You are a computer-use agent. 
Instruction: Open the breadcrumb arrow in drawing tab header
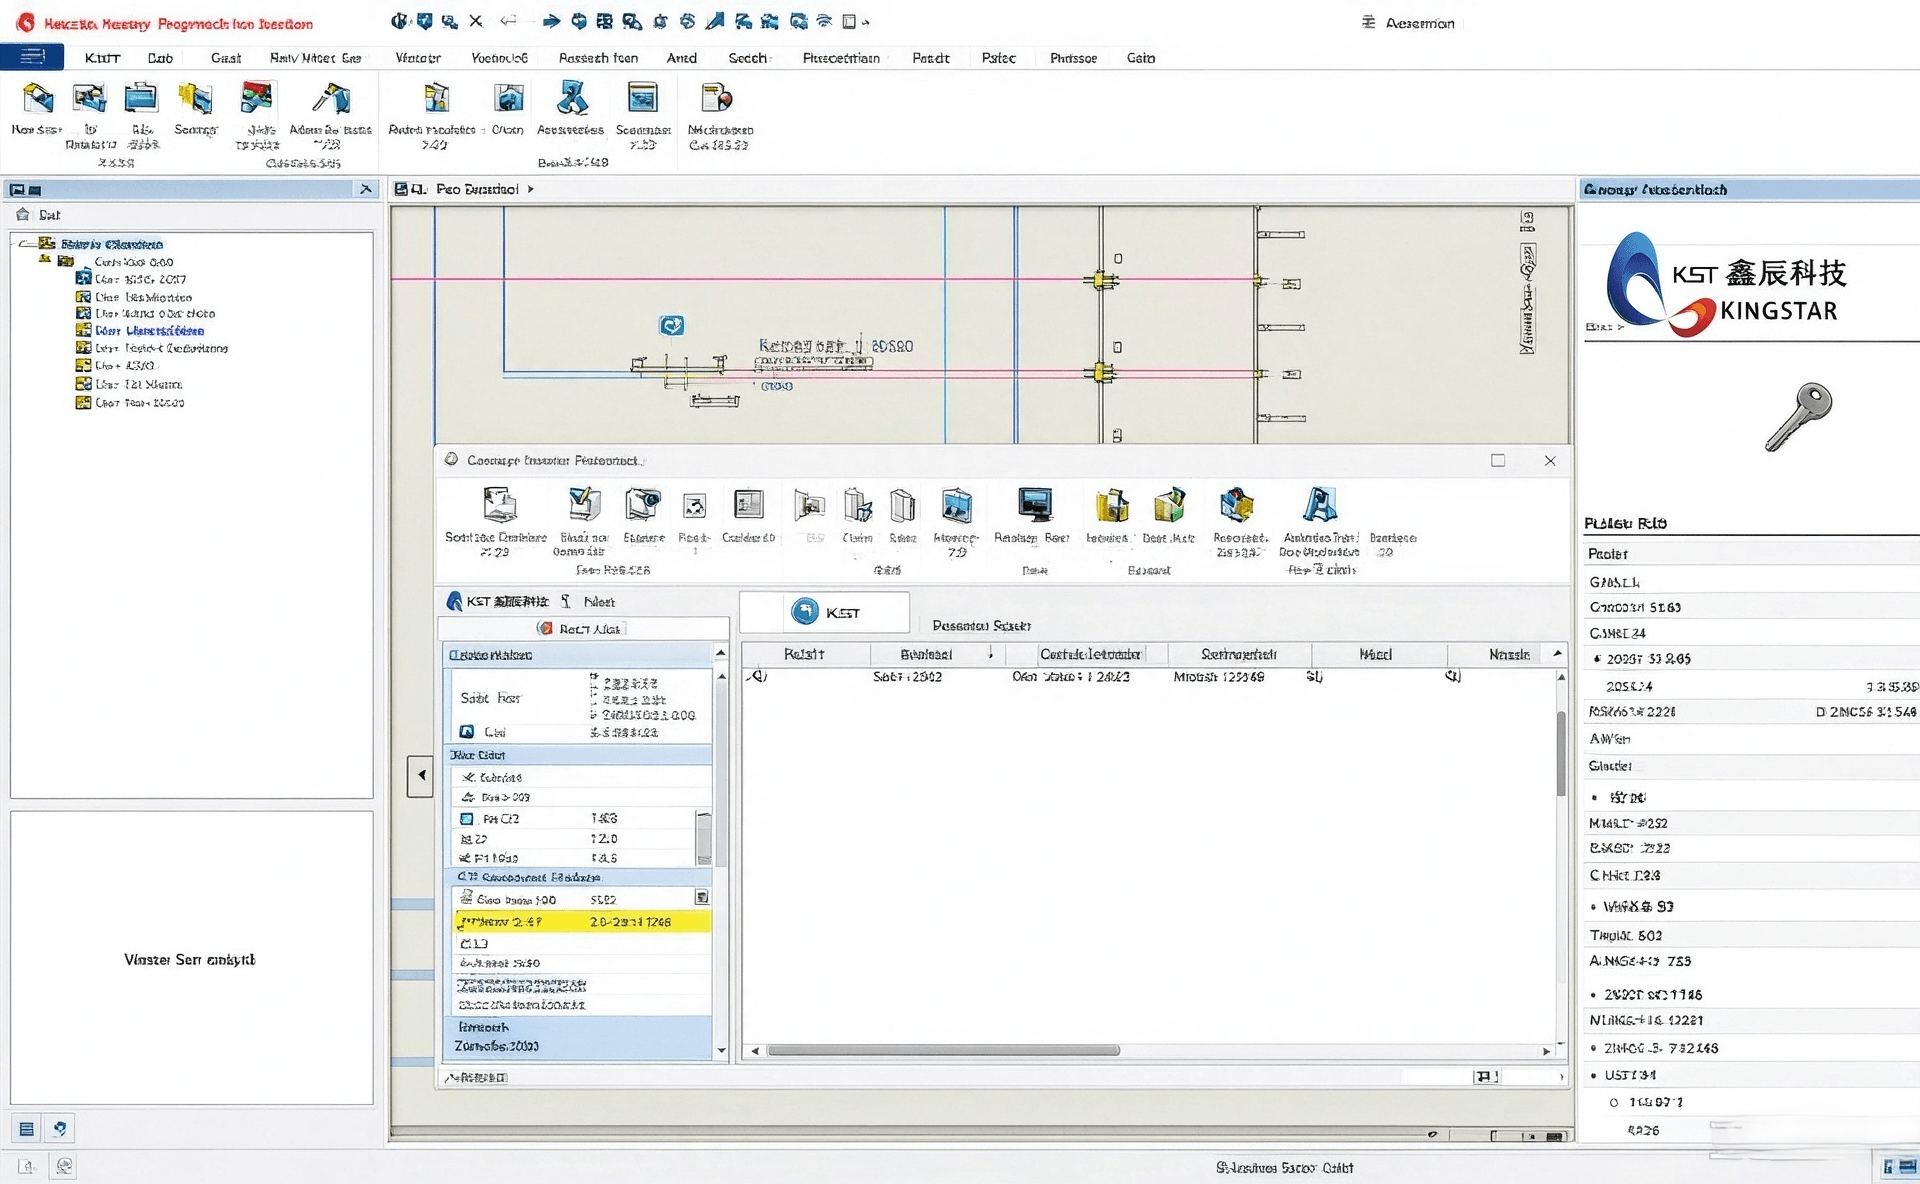point(530,189)
